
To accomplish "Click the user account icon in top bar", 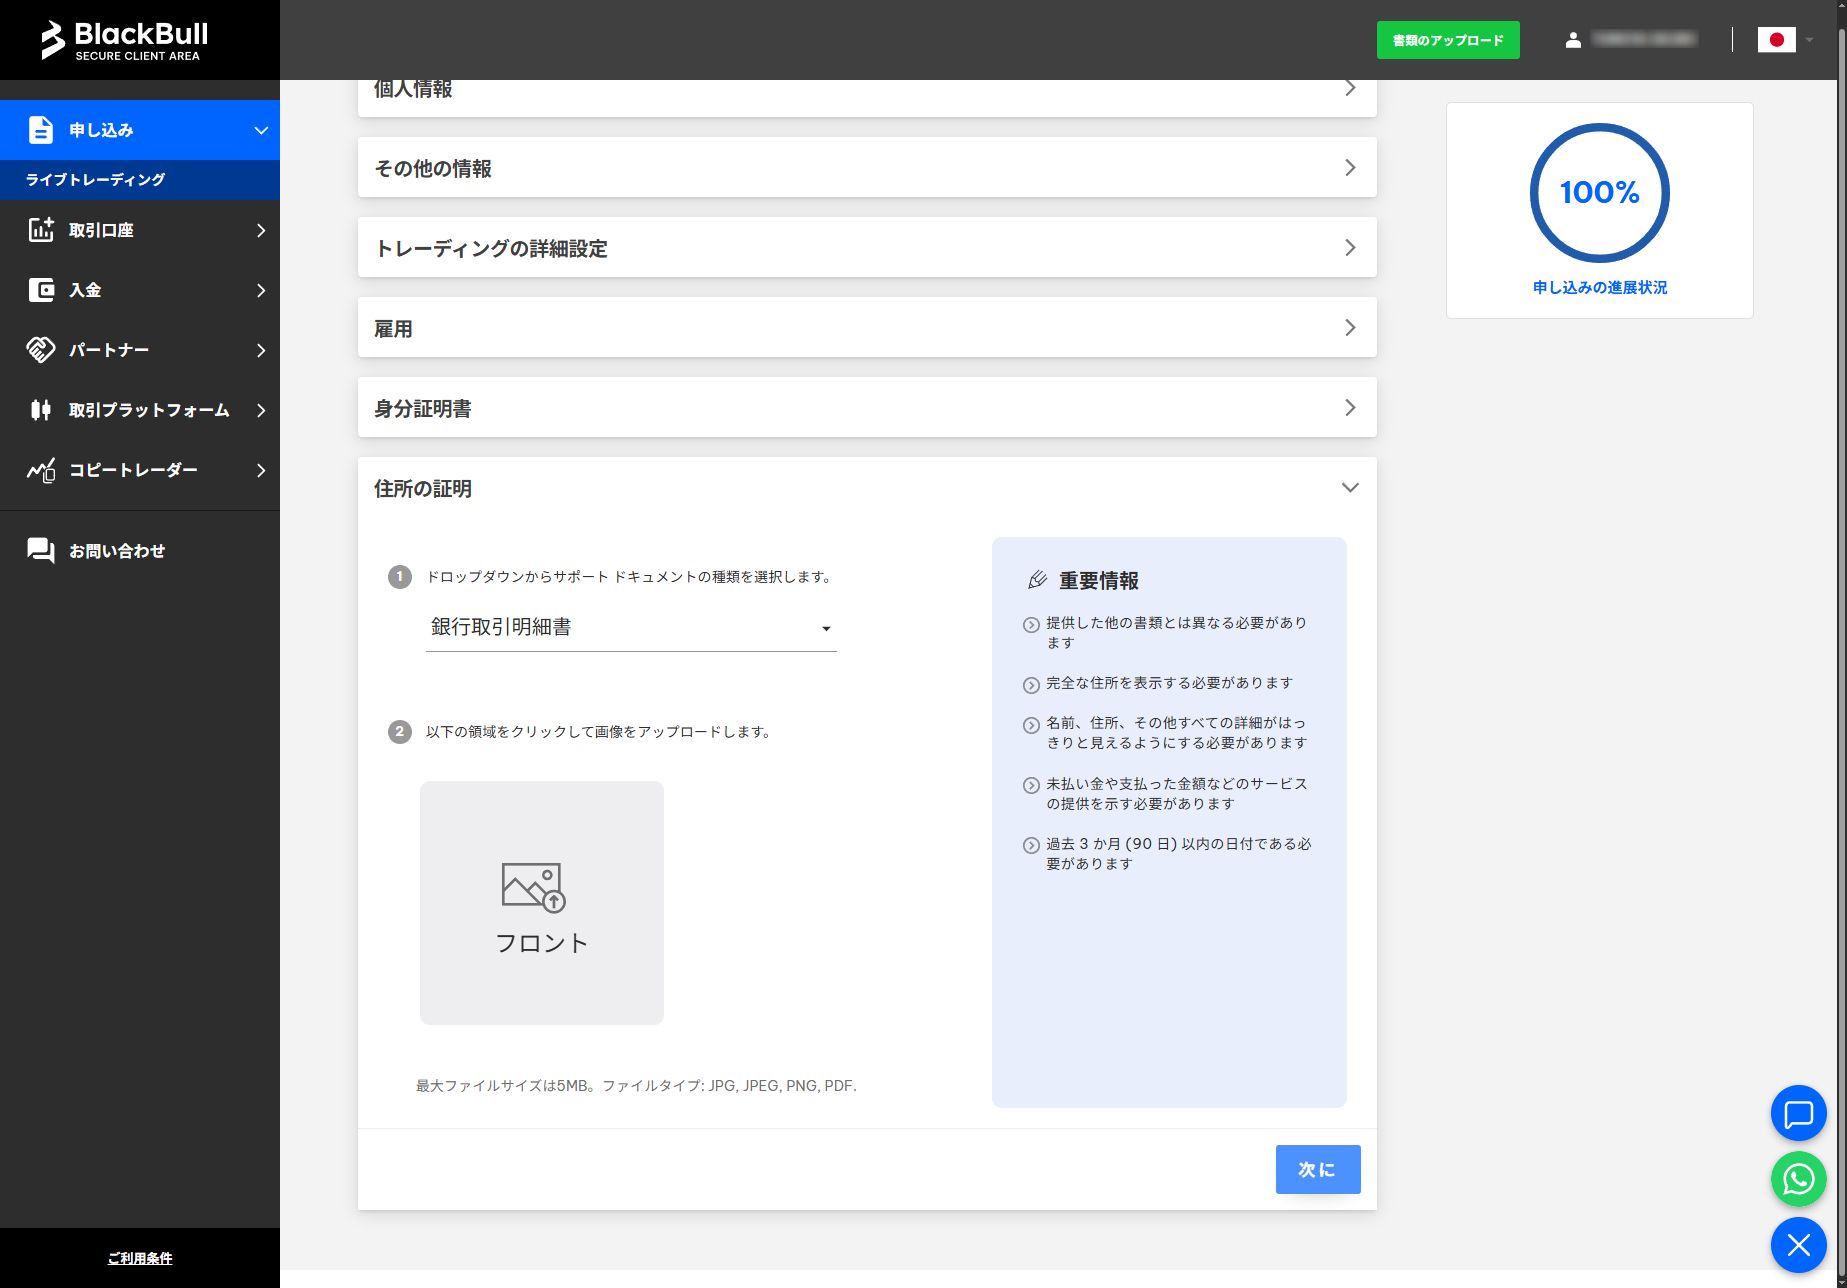I will (x=1573, y=39).
